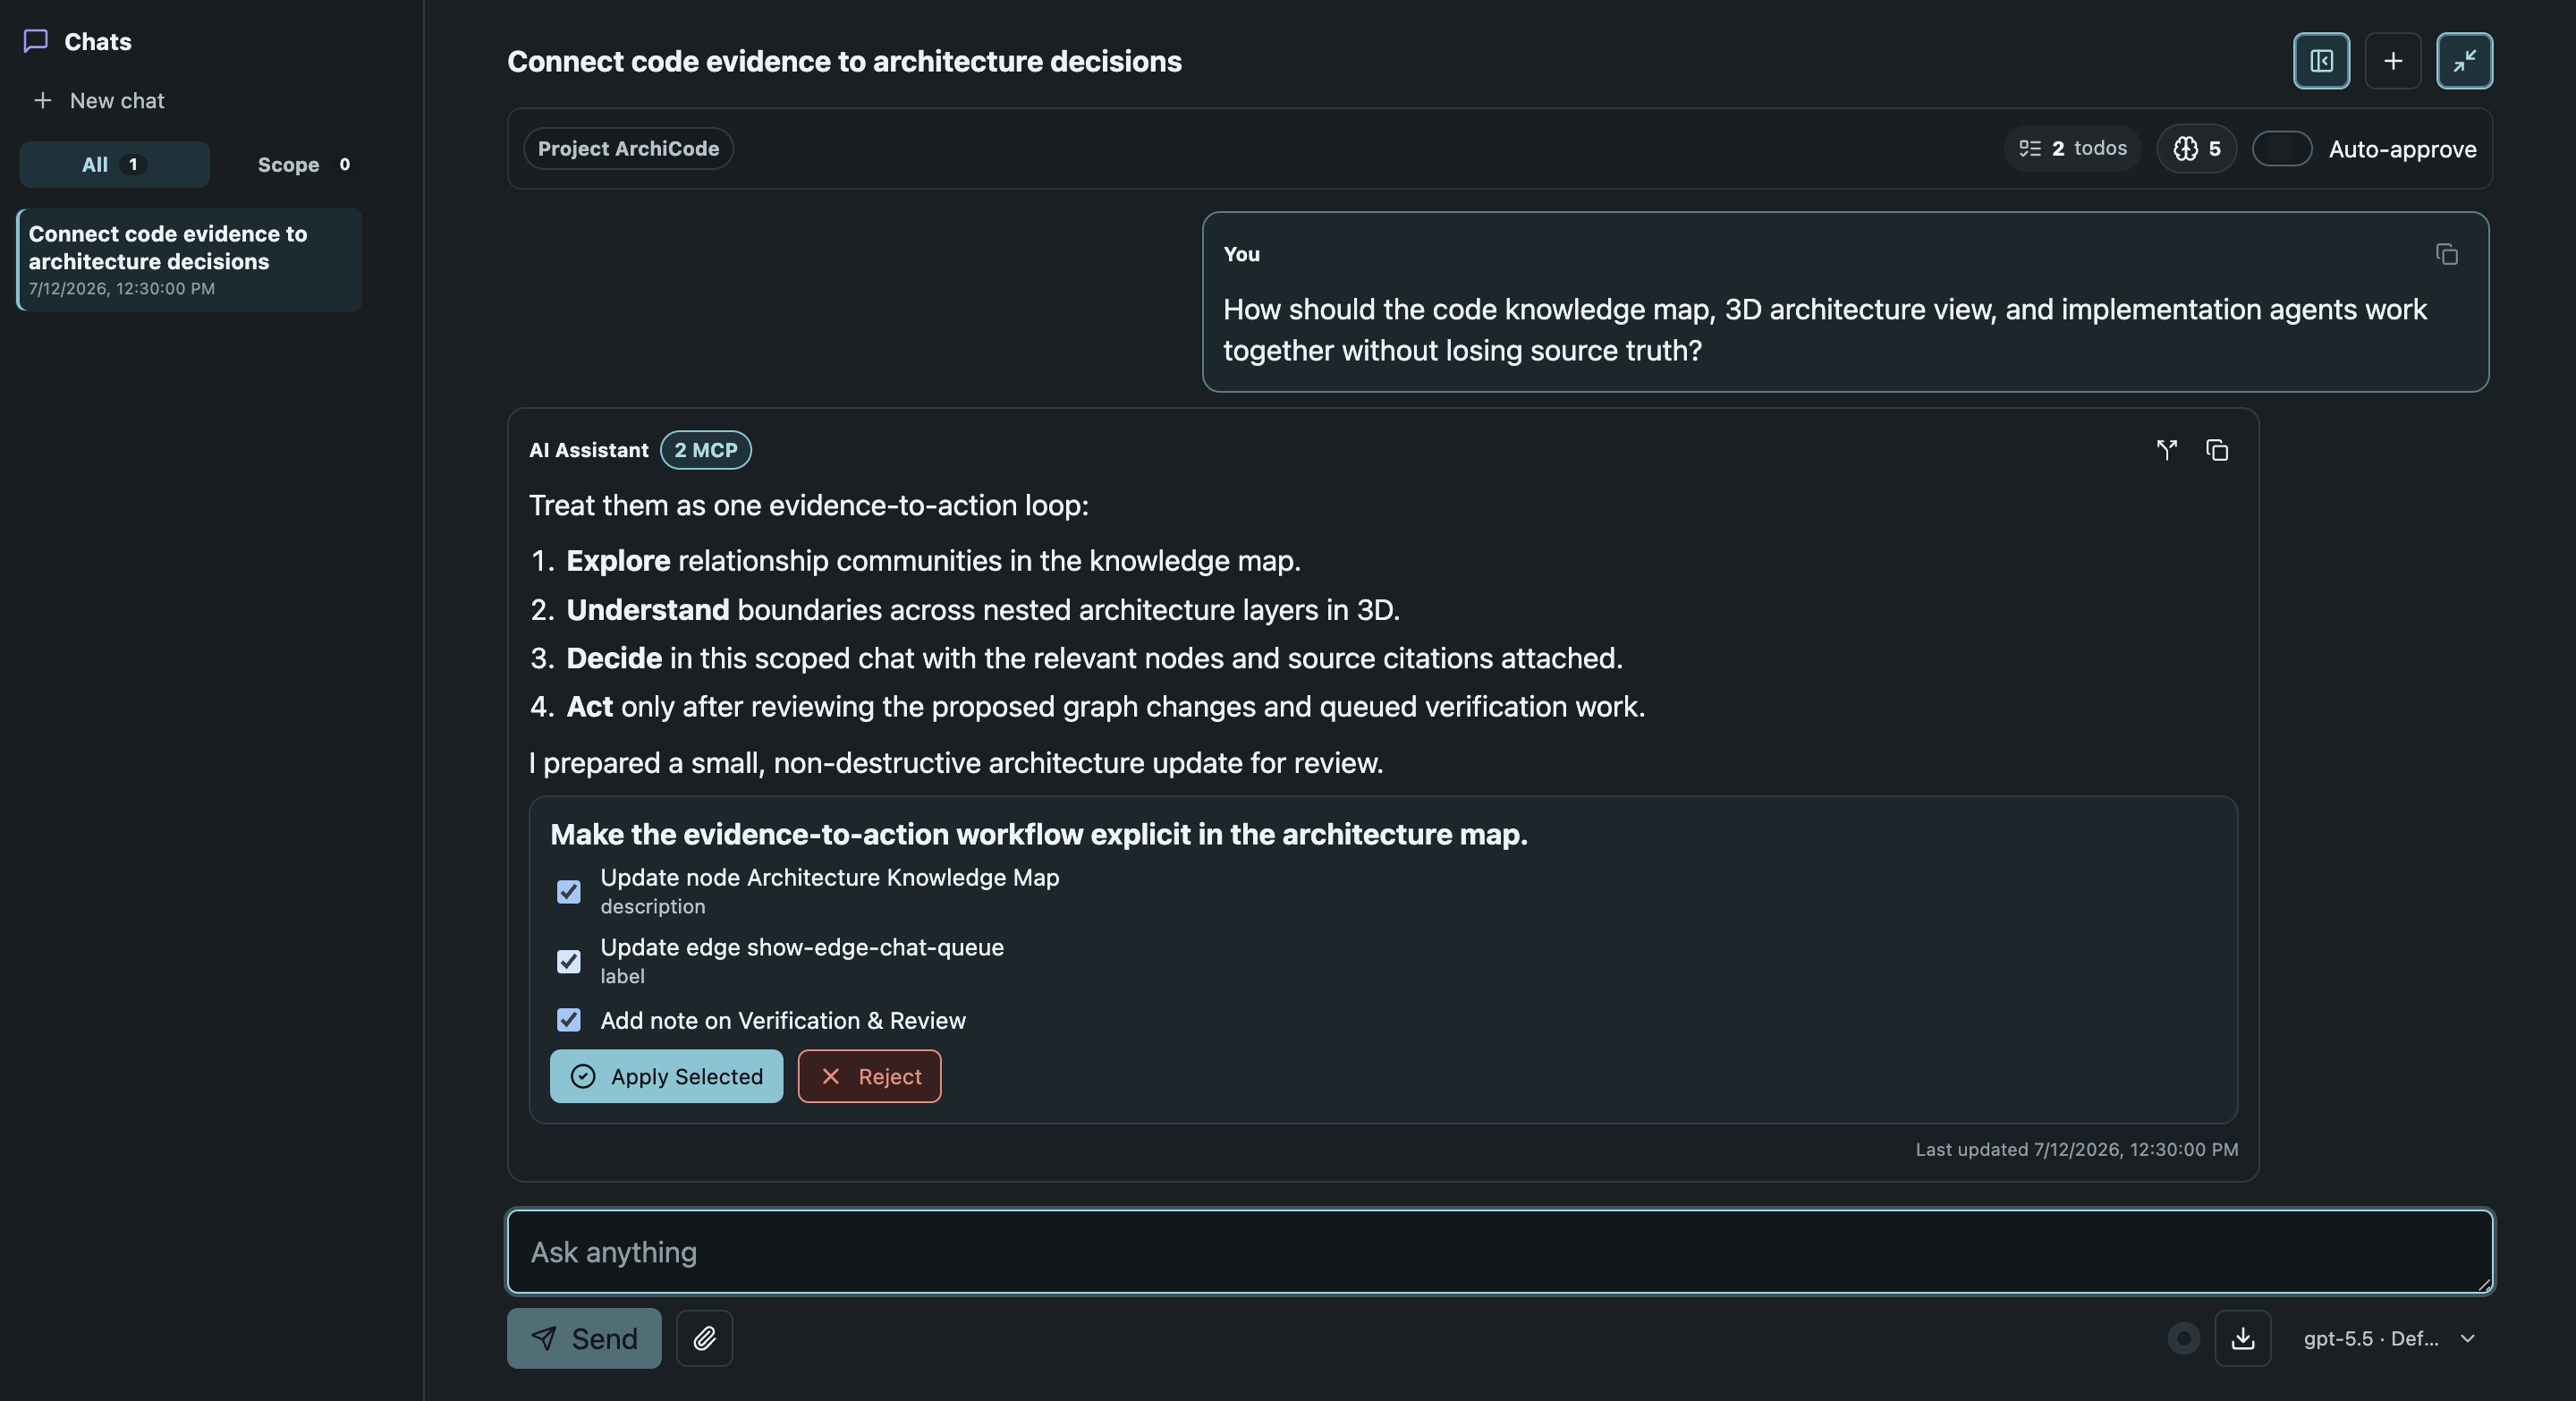The image size is (2576, 1401).
Task: Click the Send button
Action: click(584, 1338)
